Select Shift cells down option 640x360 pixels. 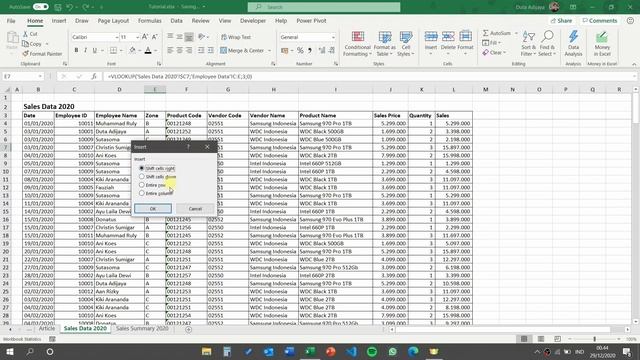click(158, 177)
